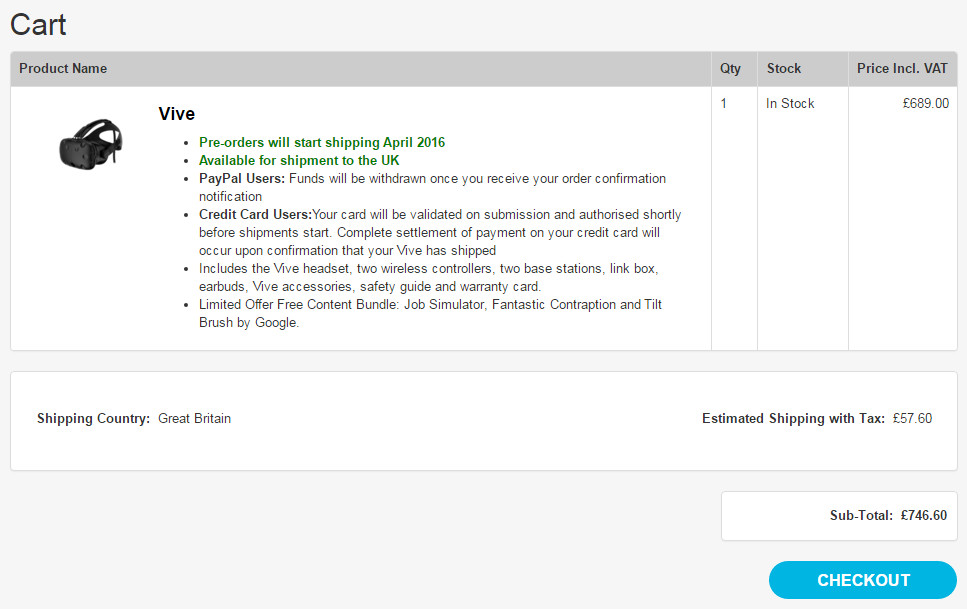Click the Sub-Total label
Viewport: 967px width, 609px height.
pos(861,515)
